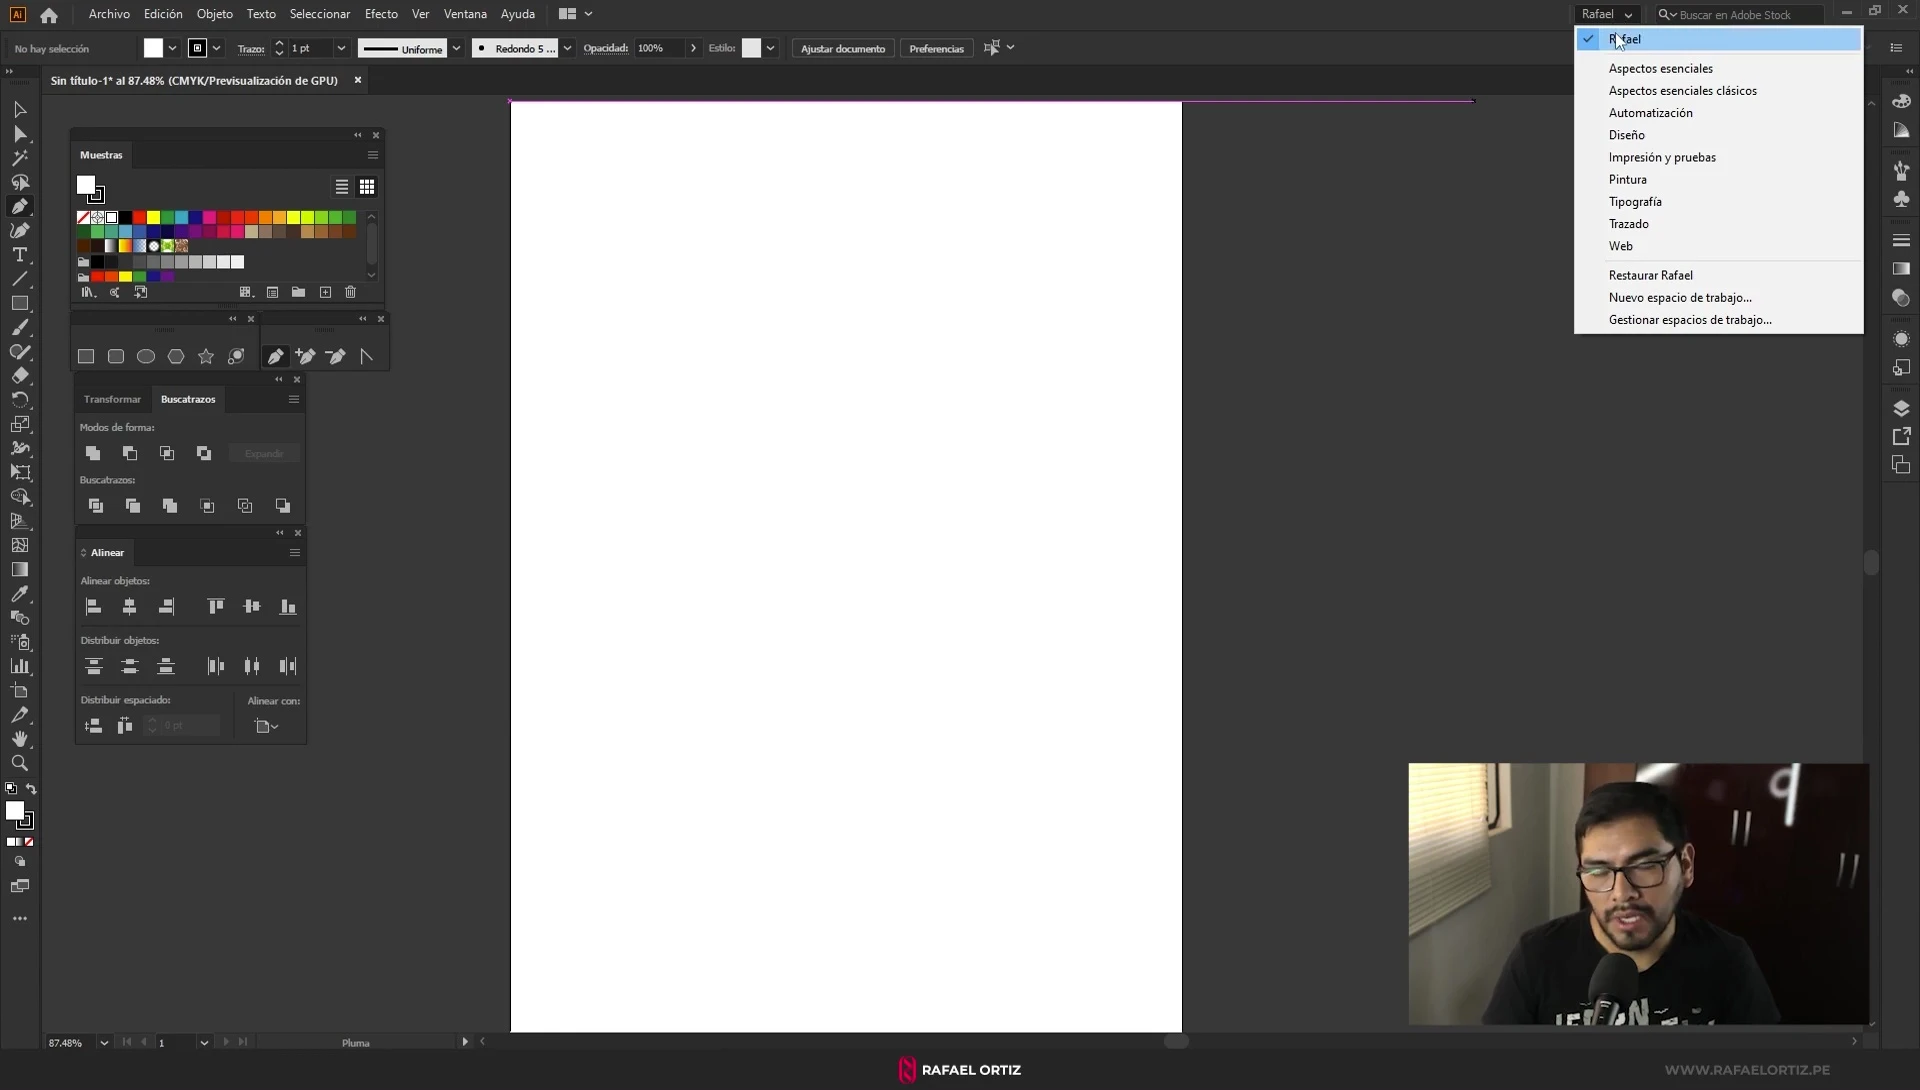The width and height of the screenshot is (1920, 1090).
Task: Swap fill and stroke colors
Action: [x=31, y=789]
